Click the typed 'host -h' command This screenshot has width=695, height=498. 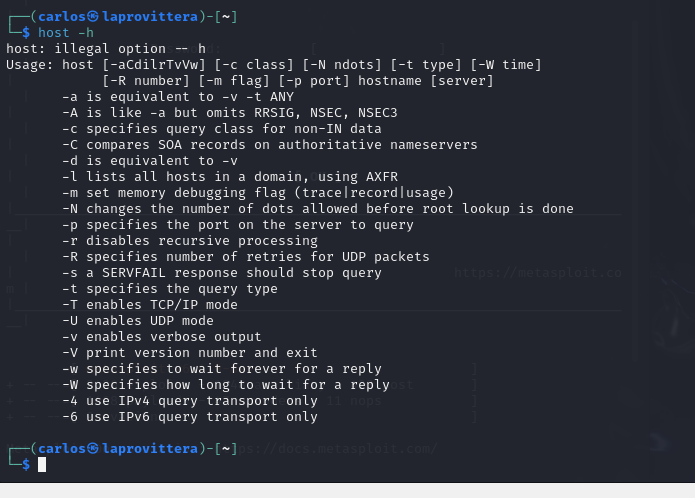click(x=66, y=33)
